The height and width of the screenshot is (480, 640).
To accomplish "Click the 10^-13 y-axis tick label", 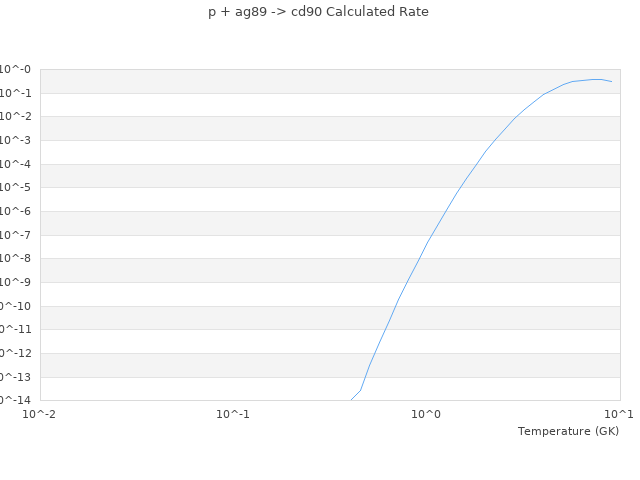I will 17,377.
